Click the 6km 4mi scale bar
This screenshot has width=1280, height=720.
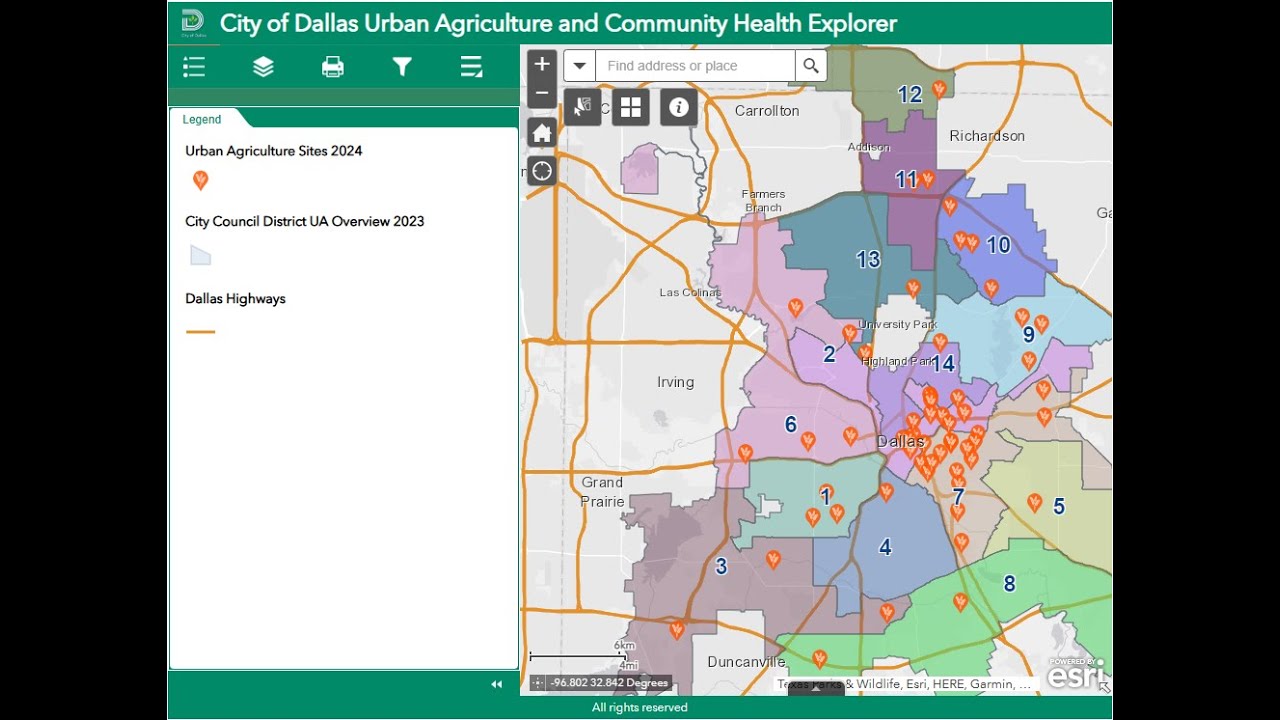584,656
